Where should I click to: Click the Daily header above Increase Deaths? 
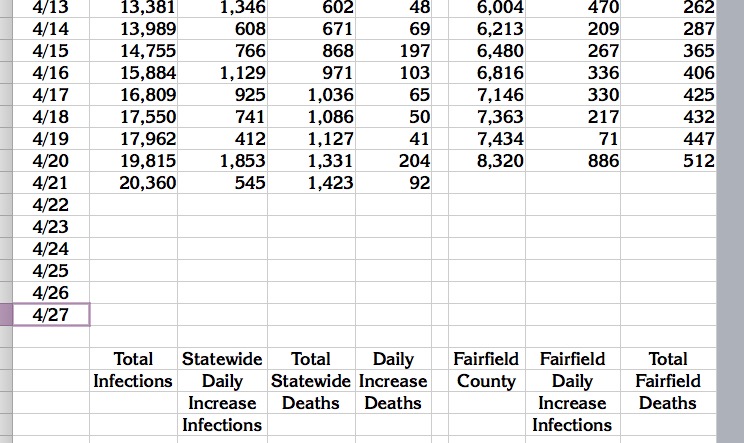pos(393,359)
